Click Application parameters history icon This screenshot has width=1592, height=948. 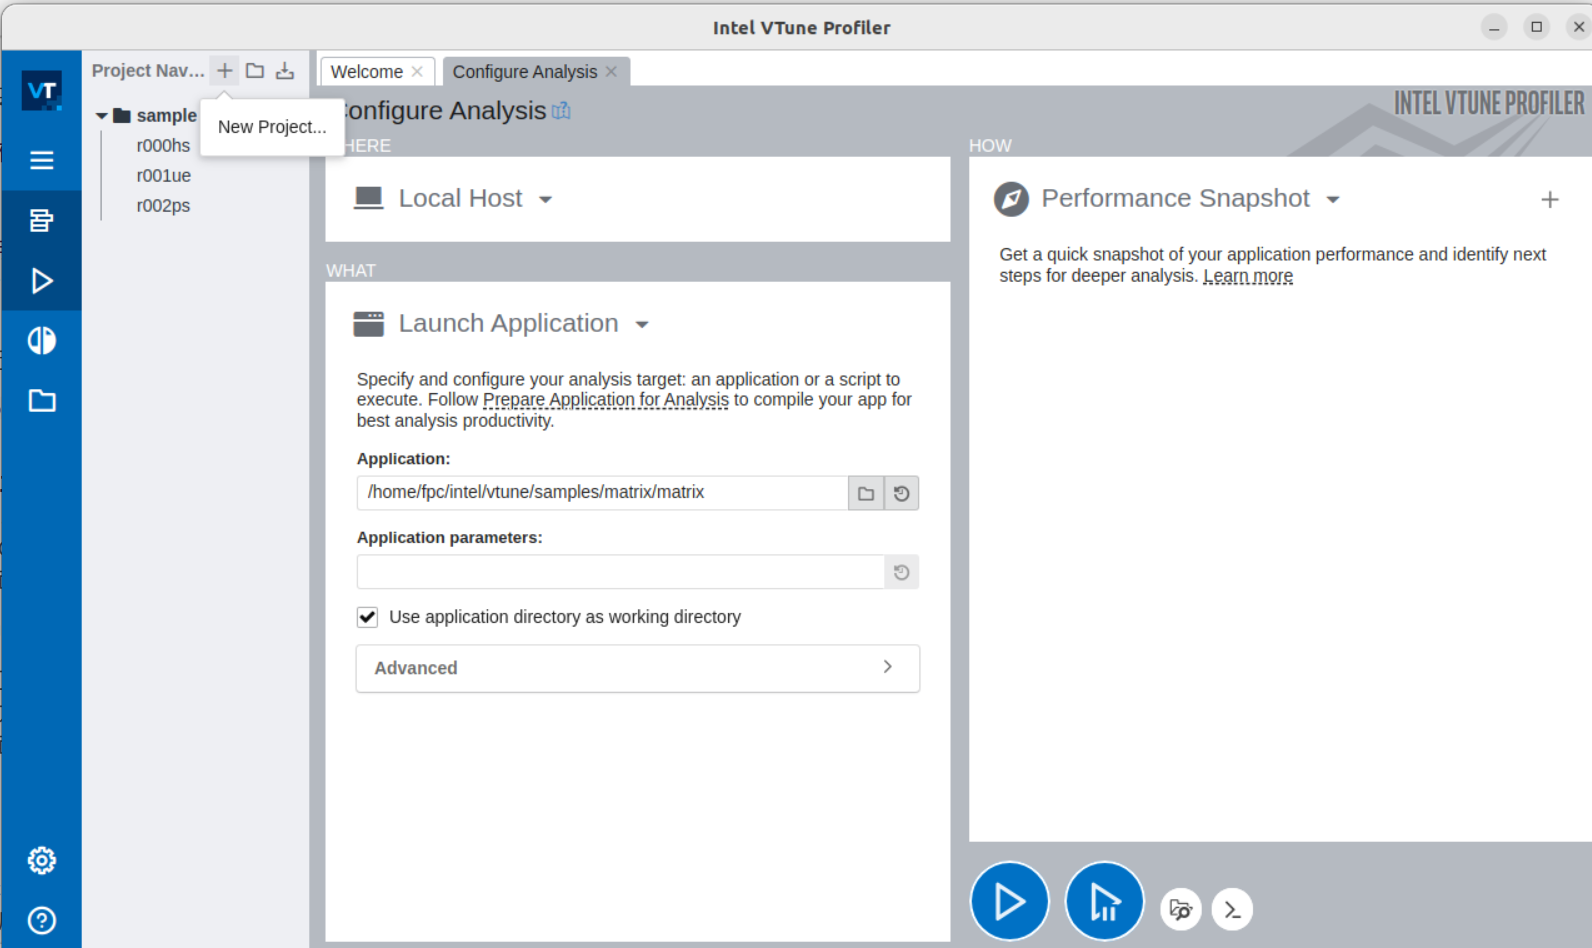pyautogui.click(x=902, y=572)
